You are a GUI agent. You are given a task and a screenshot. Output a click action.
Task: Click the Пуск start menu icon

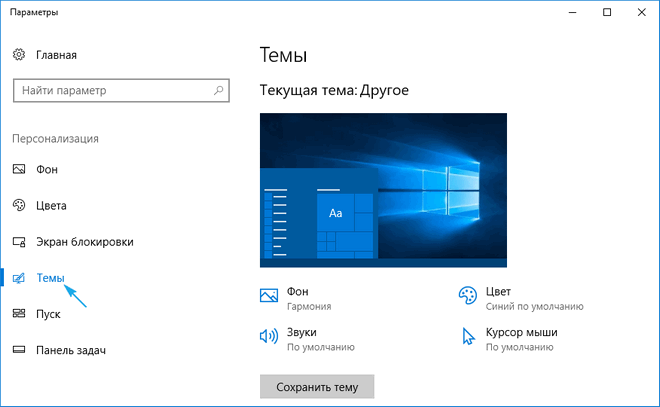tap(19, 314)
